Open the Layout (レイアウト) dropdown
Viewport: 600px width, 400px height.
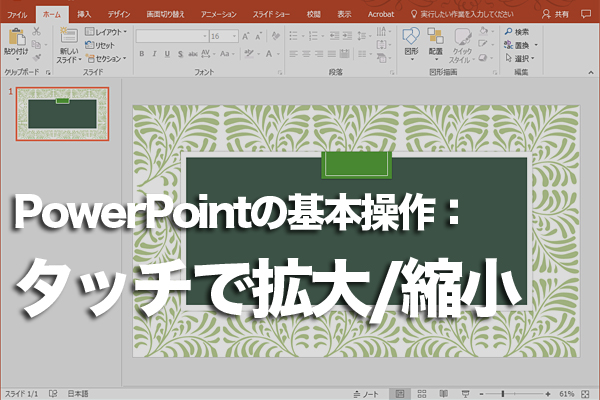click(x=106, y=32)
